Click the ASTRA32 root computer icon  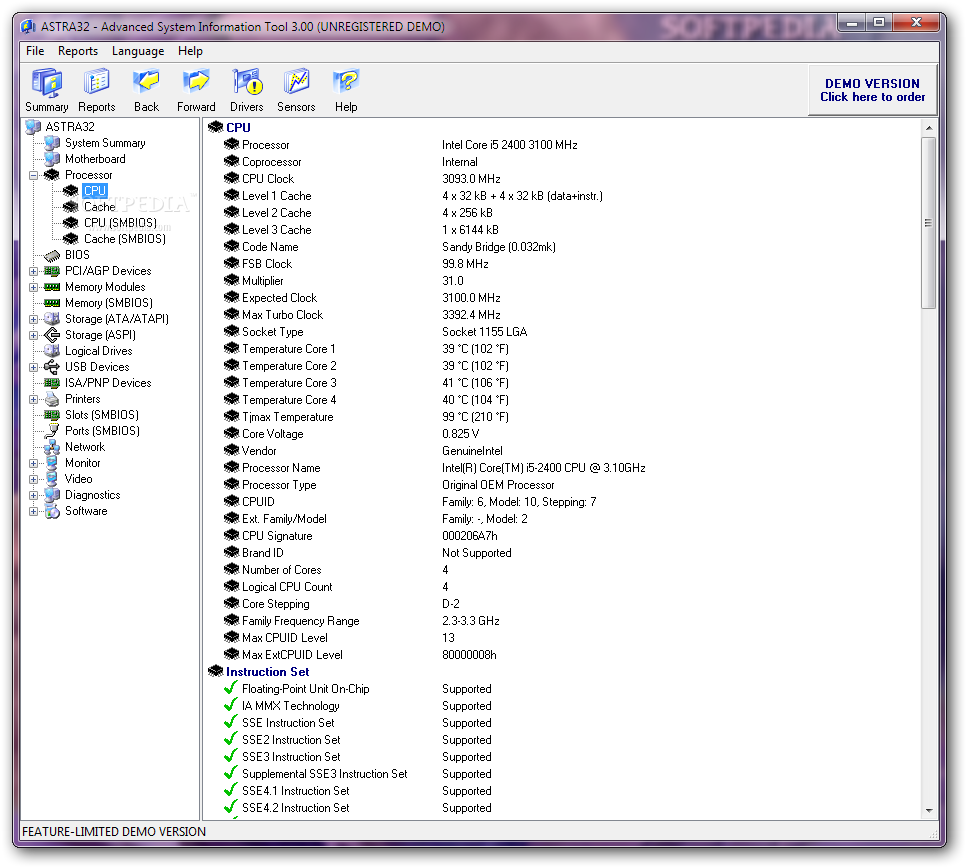pos(33,127)
